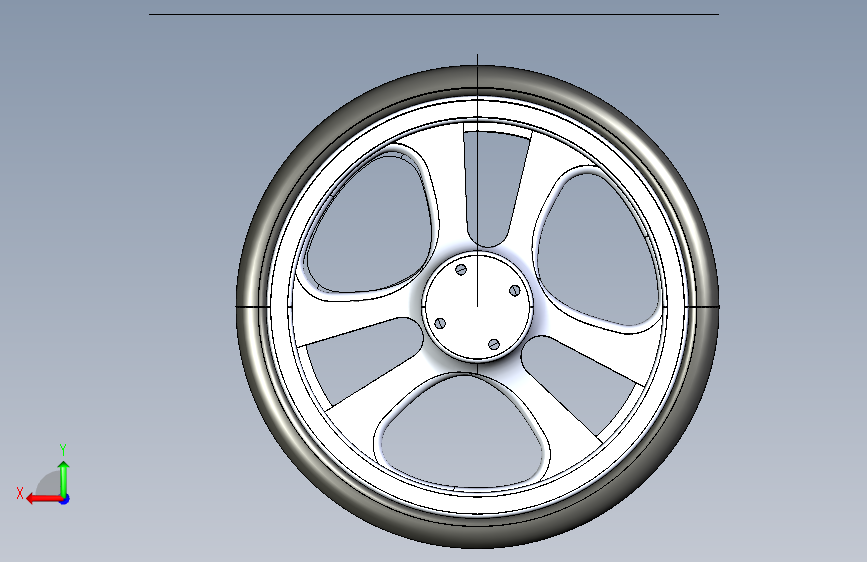Click the green Y axis arrow on triad
This screenshot has width=867, height=562.
click(x=64, y=478)
